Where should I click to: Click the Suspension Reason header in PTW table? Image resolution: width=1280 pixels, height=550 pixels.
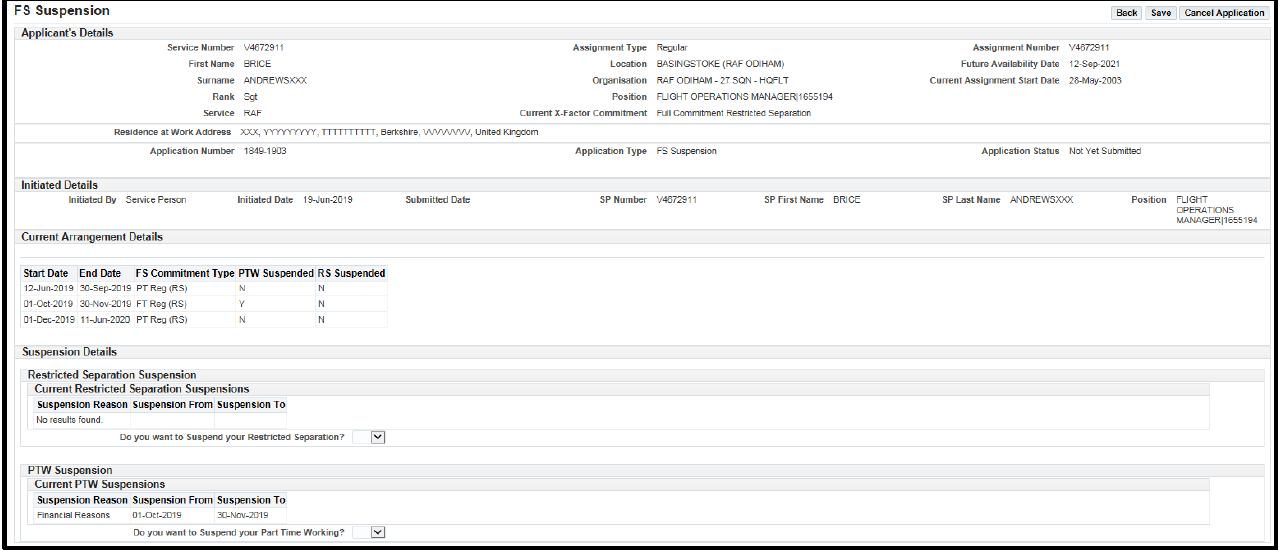(82, 500)
